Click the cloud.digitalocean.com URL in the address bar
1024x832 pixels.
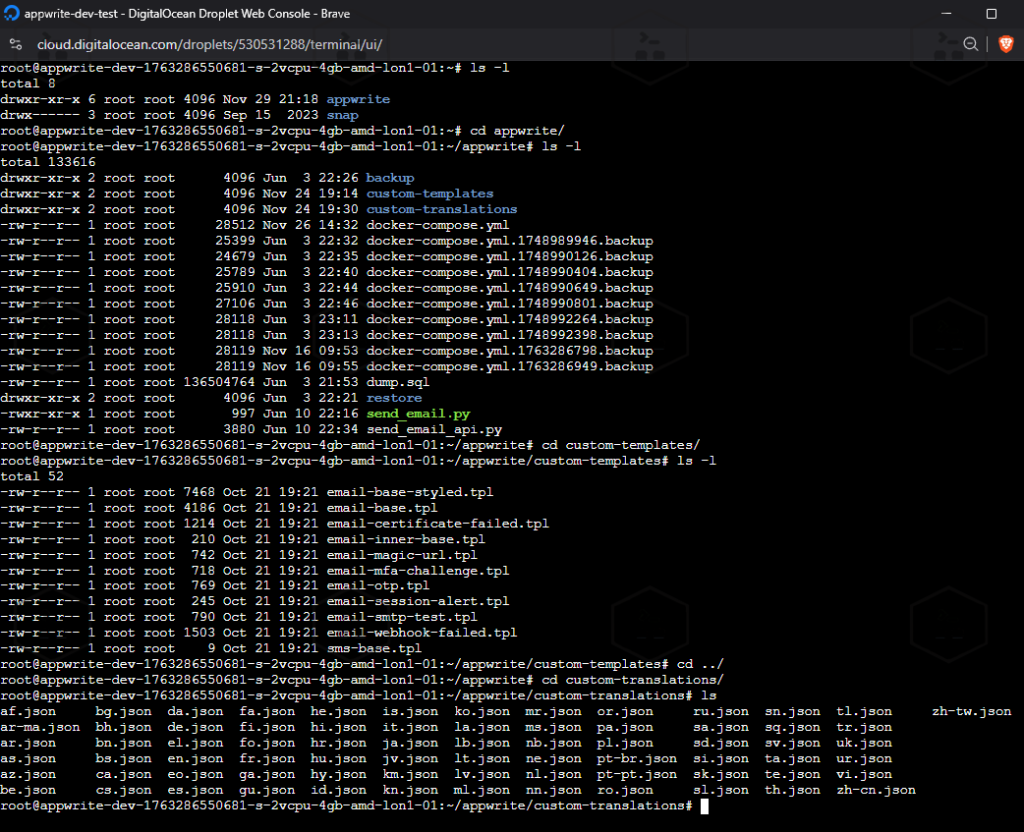click(x=209, y=44)
